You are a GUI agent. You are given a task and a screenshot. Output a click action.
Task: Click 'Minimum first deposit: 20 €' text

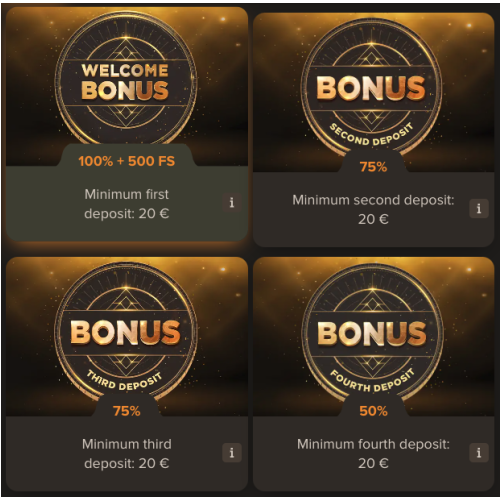126,204
